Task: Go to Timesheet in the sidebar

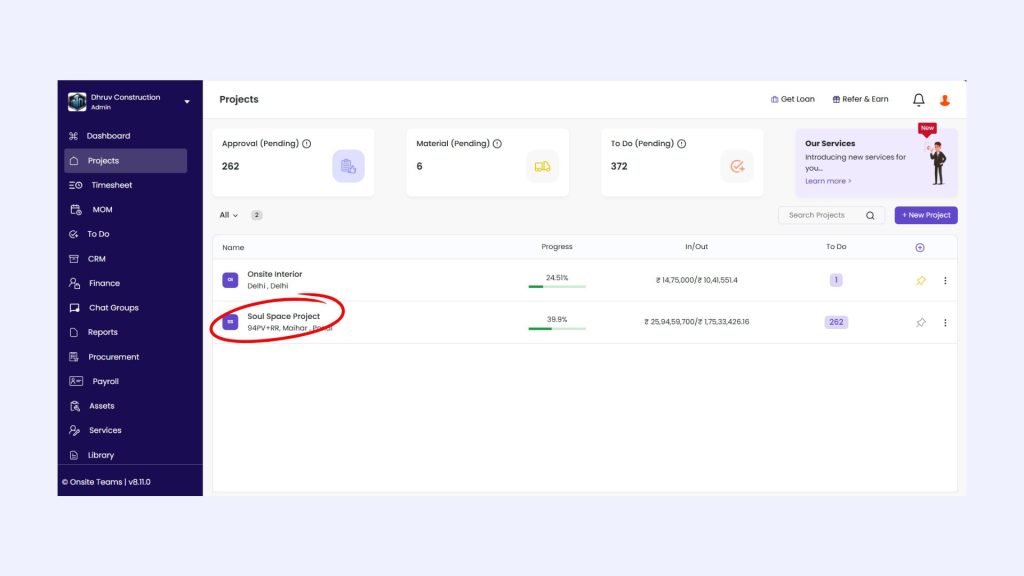Action: click(x=111, y=185)
